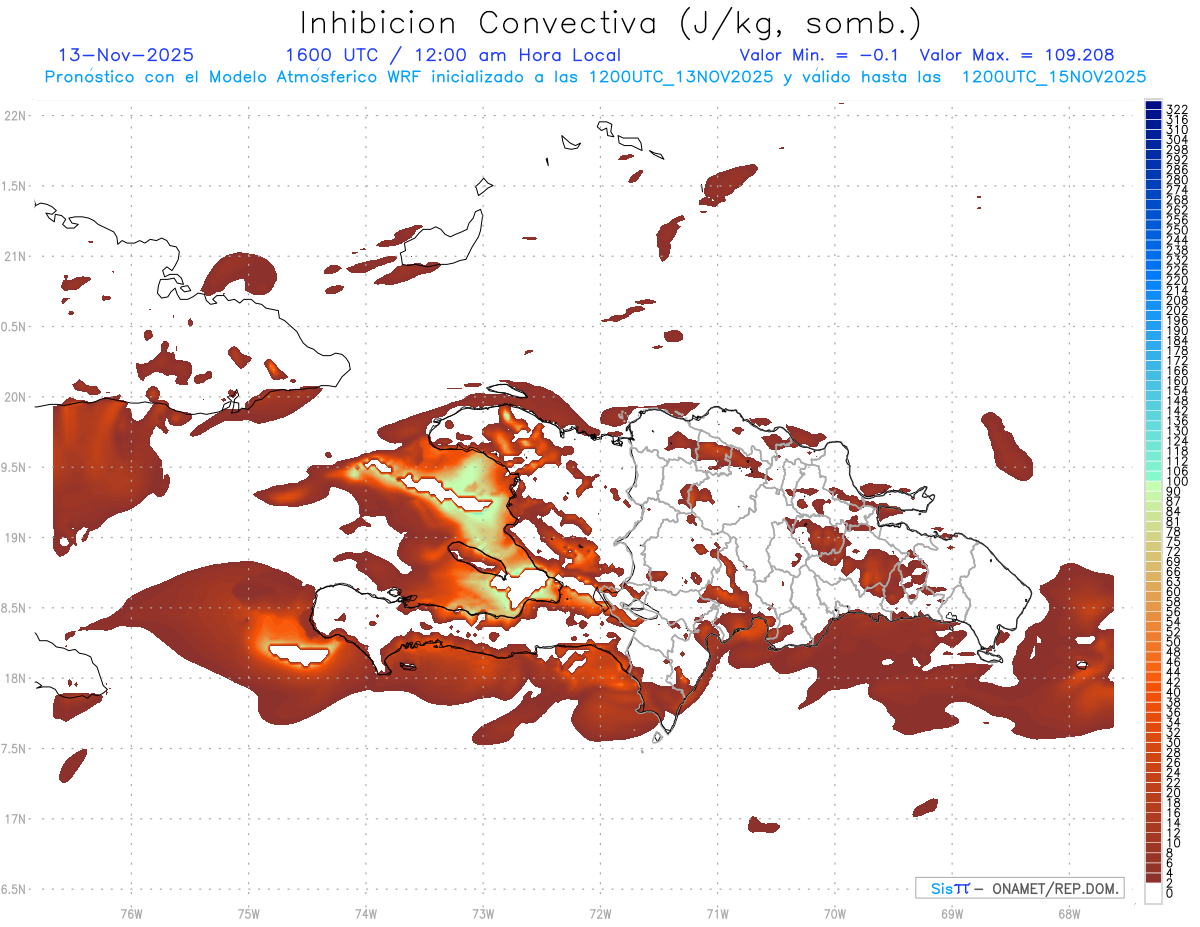Screen dimensions: 1200x927
Task: Click the "22N" latitude label
Action: click(15, 116)
